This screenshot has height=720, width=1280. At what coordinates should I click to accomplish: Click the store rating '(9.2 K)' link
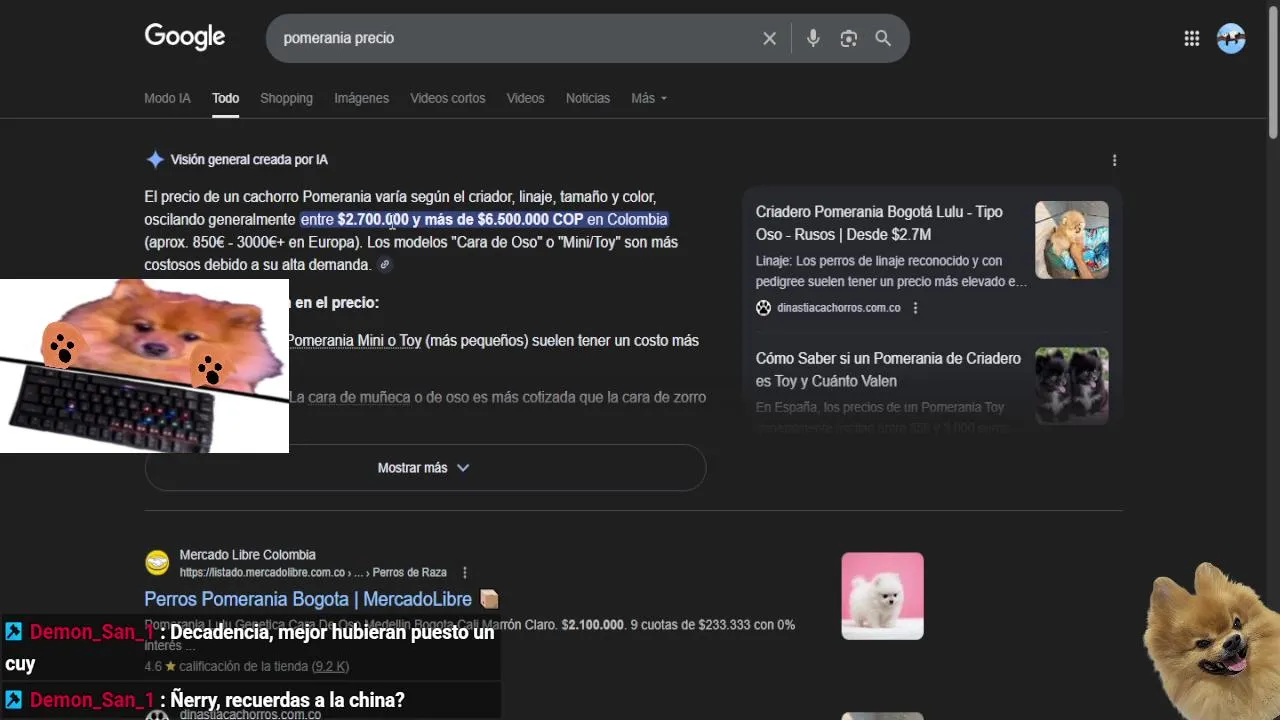point(330,666)
